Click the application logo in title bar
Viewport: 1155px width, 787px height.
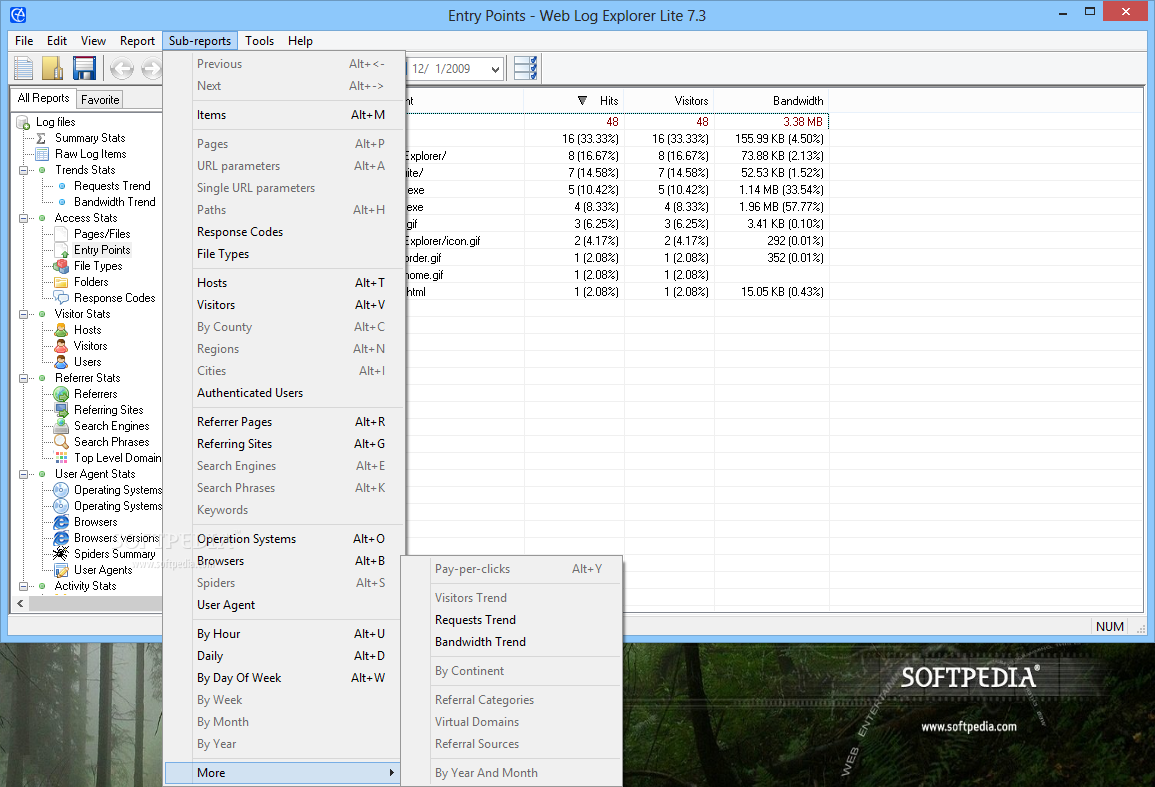pyautogui.click(x=18, y=15)
